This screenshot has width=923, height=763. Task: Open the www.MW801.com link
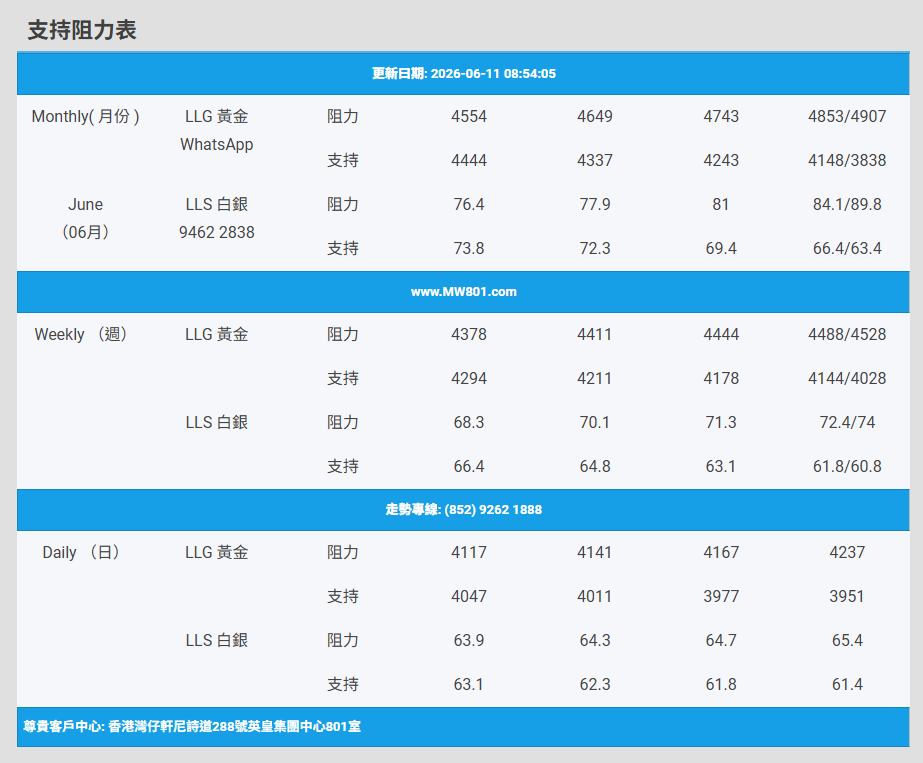click(463, 292)
